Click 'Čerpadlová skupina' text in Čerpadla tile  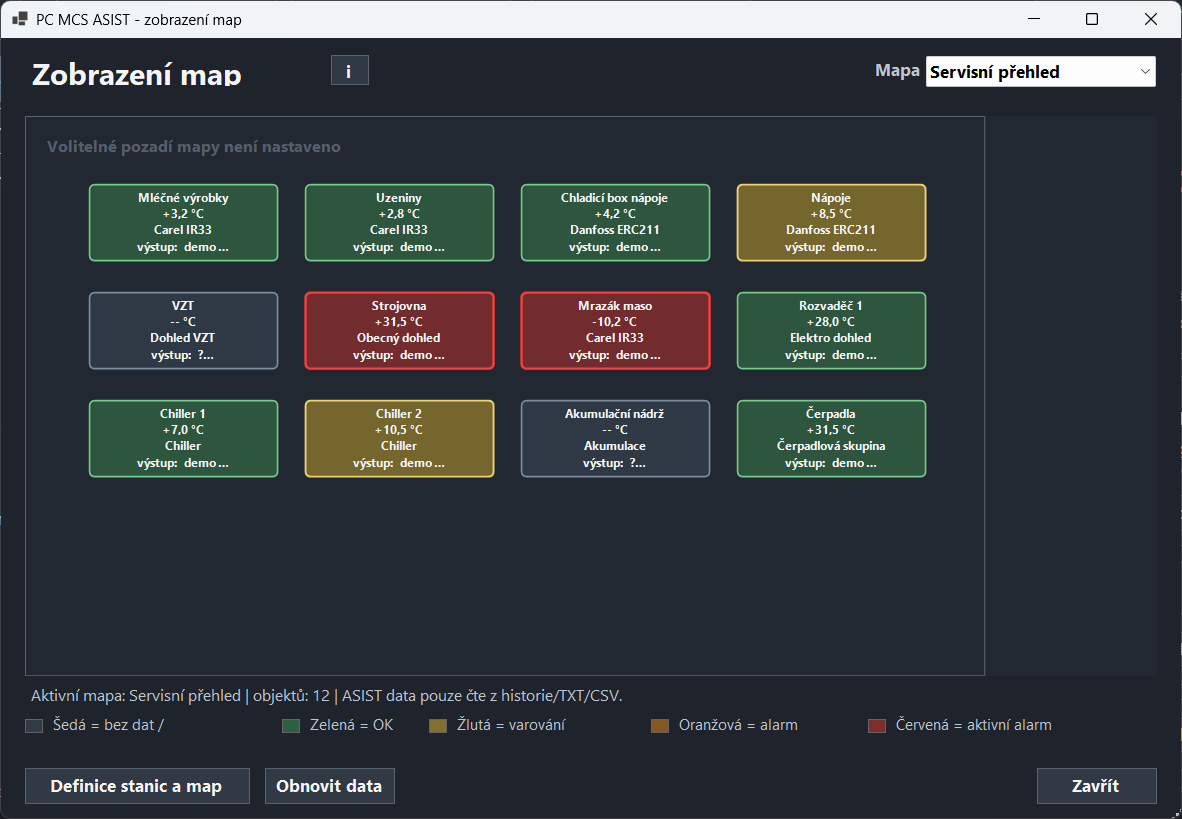[831, 446]
